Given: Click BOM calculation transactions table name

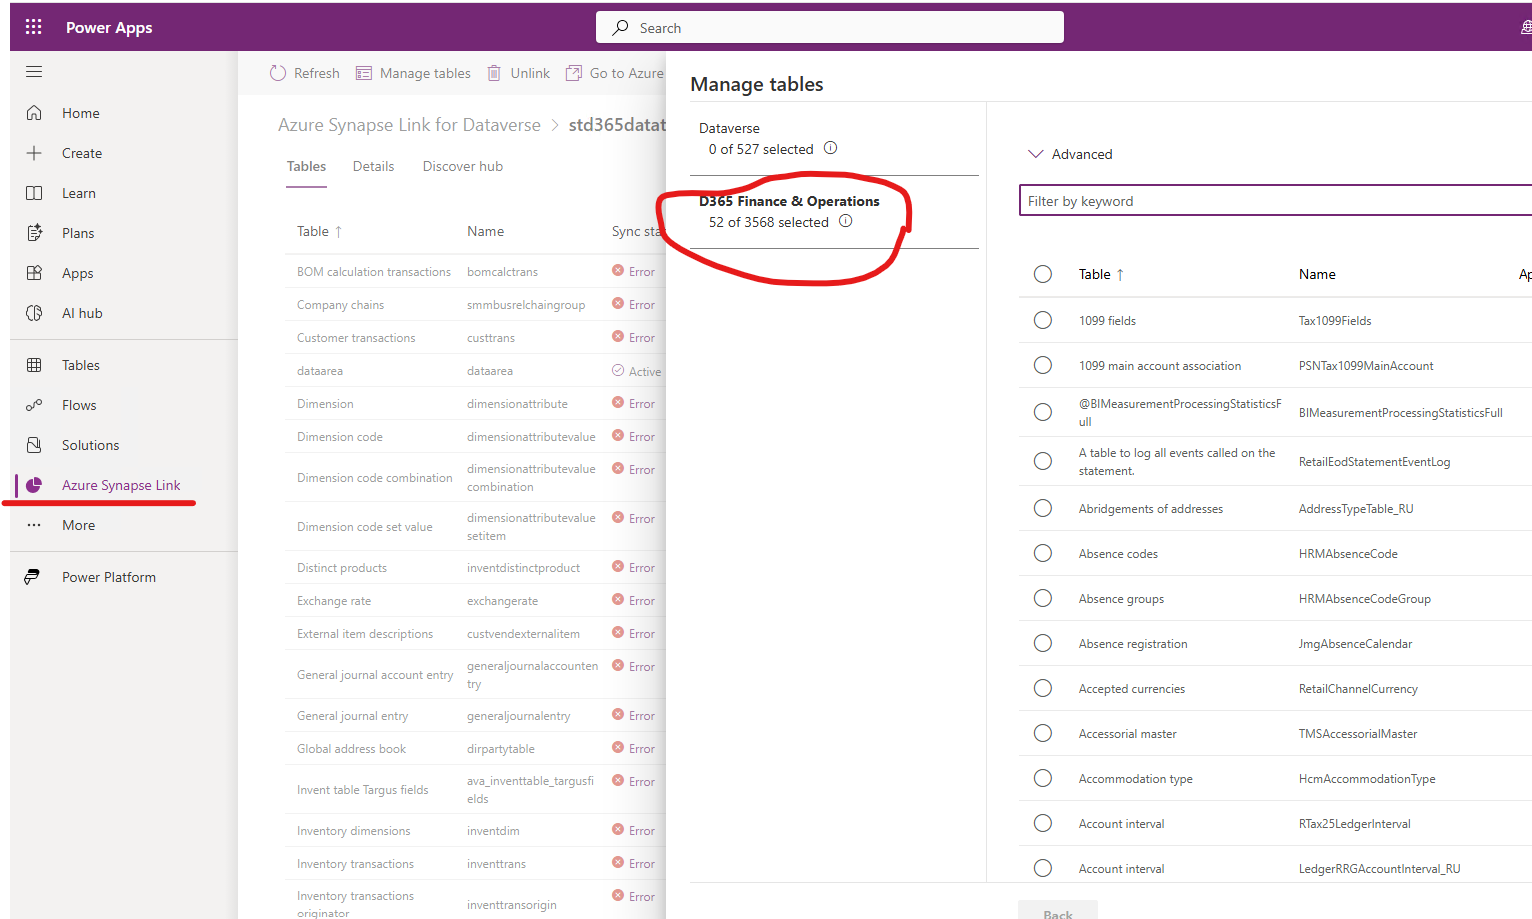Looking at the screenshot, I should [x=373, y=271].
